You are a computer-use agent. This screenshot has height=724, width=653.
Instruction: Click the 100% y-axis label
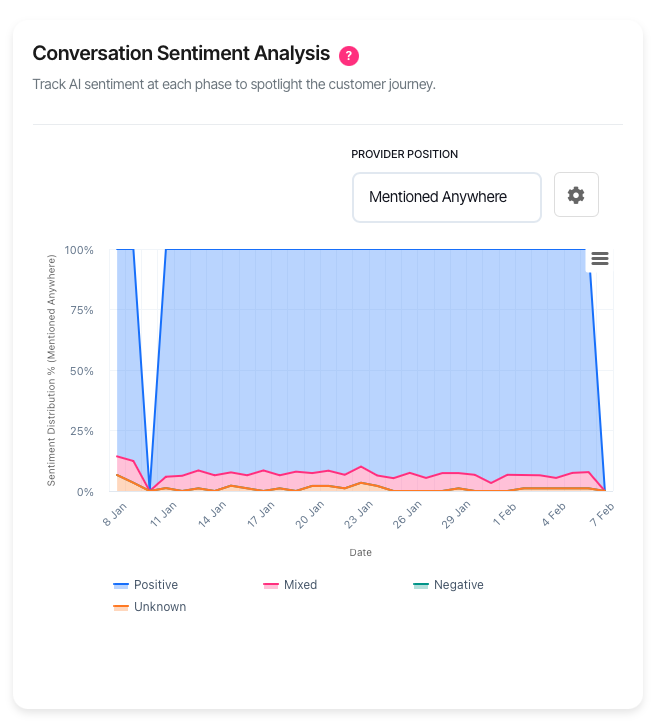(79, 250)
